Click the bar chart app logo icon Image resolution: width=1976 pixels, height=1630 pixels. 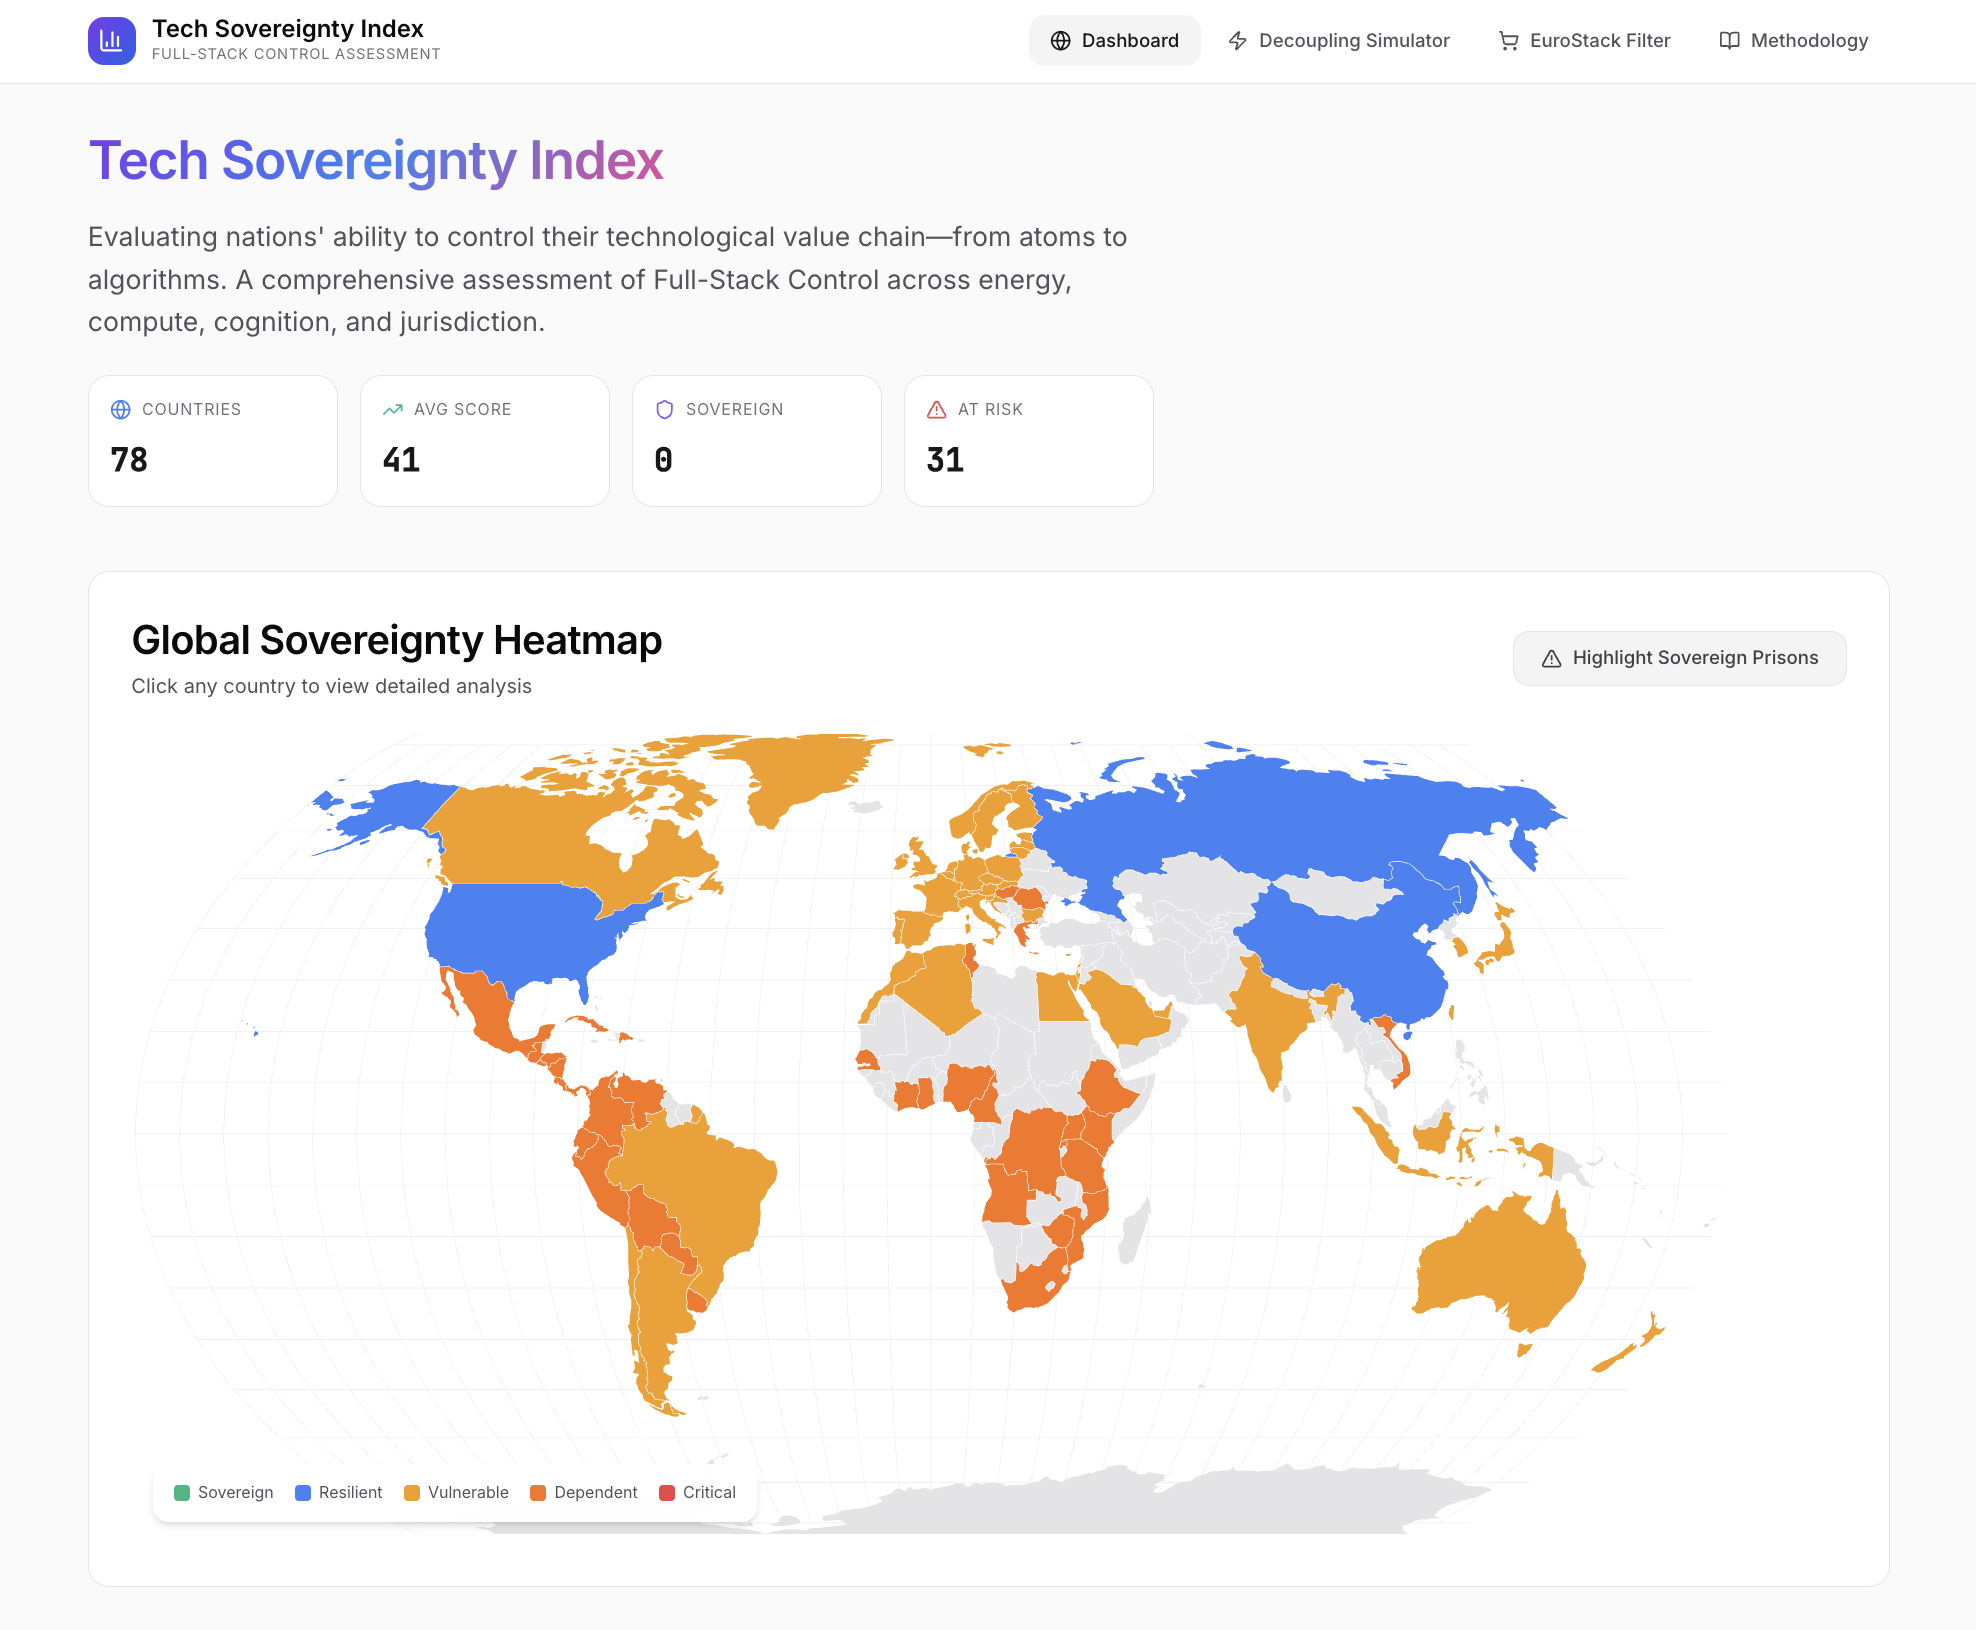click(111, 41)
